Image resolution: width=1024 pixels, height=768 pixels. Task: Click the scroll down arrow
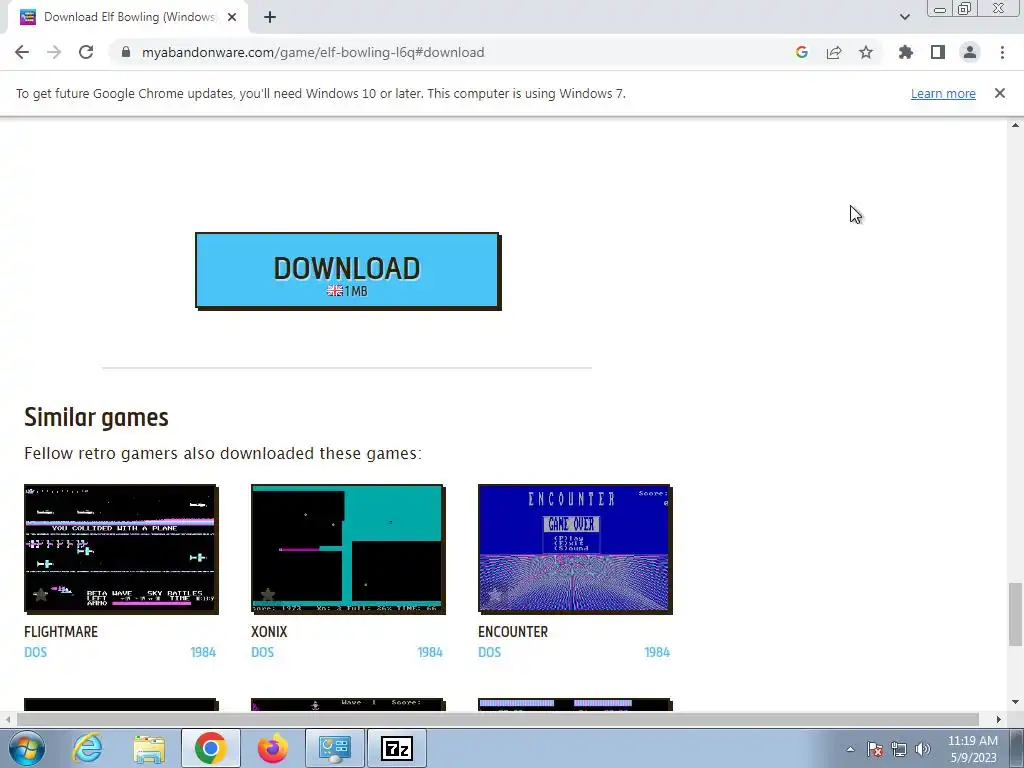tap(1015, 703)
